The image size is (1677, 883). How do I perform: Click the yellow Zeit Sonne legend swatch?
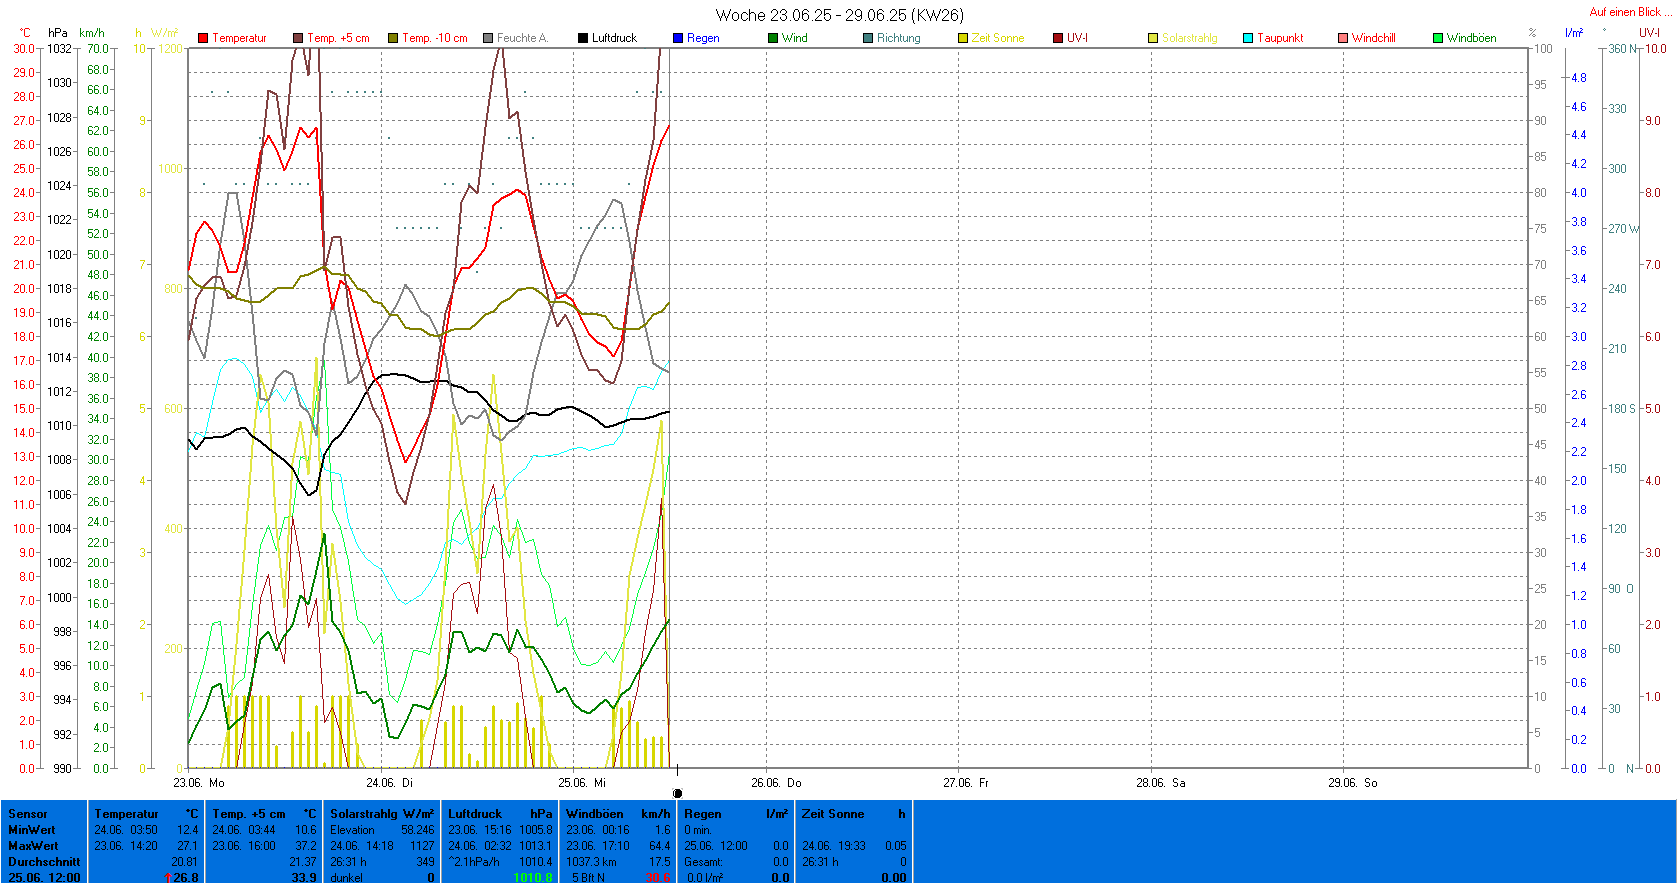pyautogui.click(x=963, y=38)
